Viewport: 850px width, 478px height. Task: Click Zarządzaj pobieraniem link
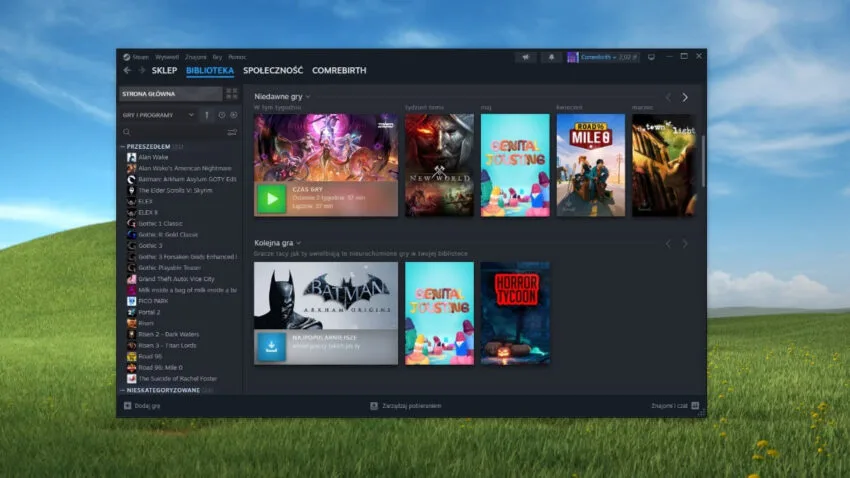point(411,405)
